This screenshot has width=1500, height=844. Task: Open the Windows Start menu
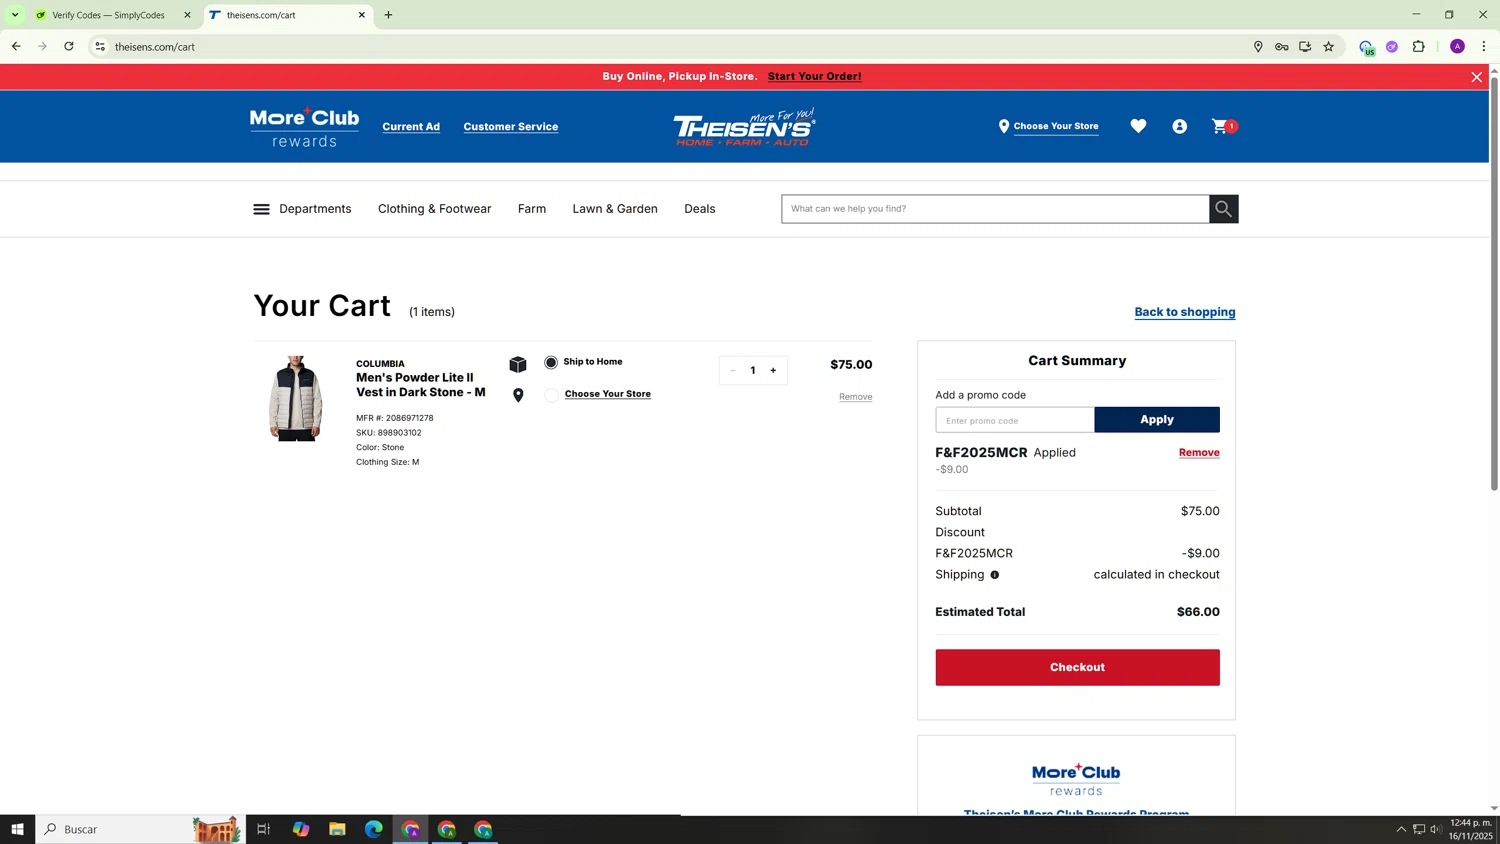coord(17,829)
